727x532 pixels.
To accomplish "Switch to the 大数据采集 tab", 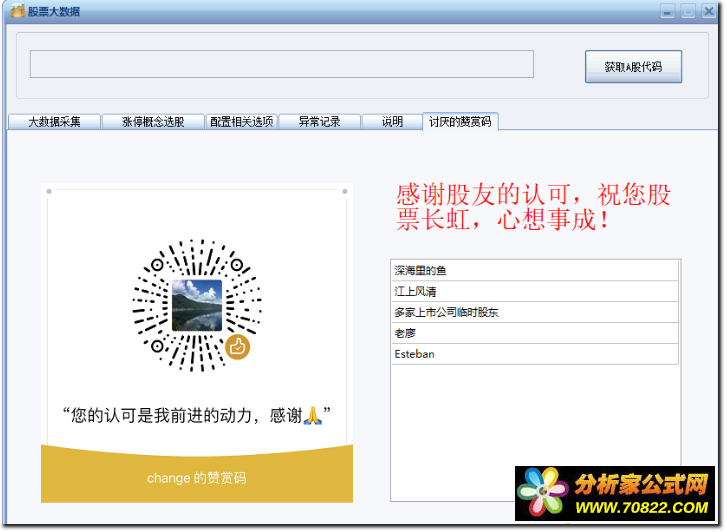I will point(54,122).
